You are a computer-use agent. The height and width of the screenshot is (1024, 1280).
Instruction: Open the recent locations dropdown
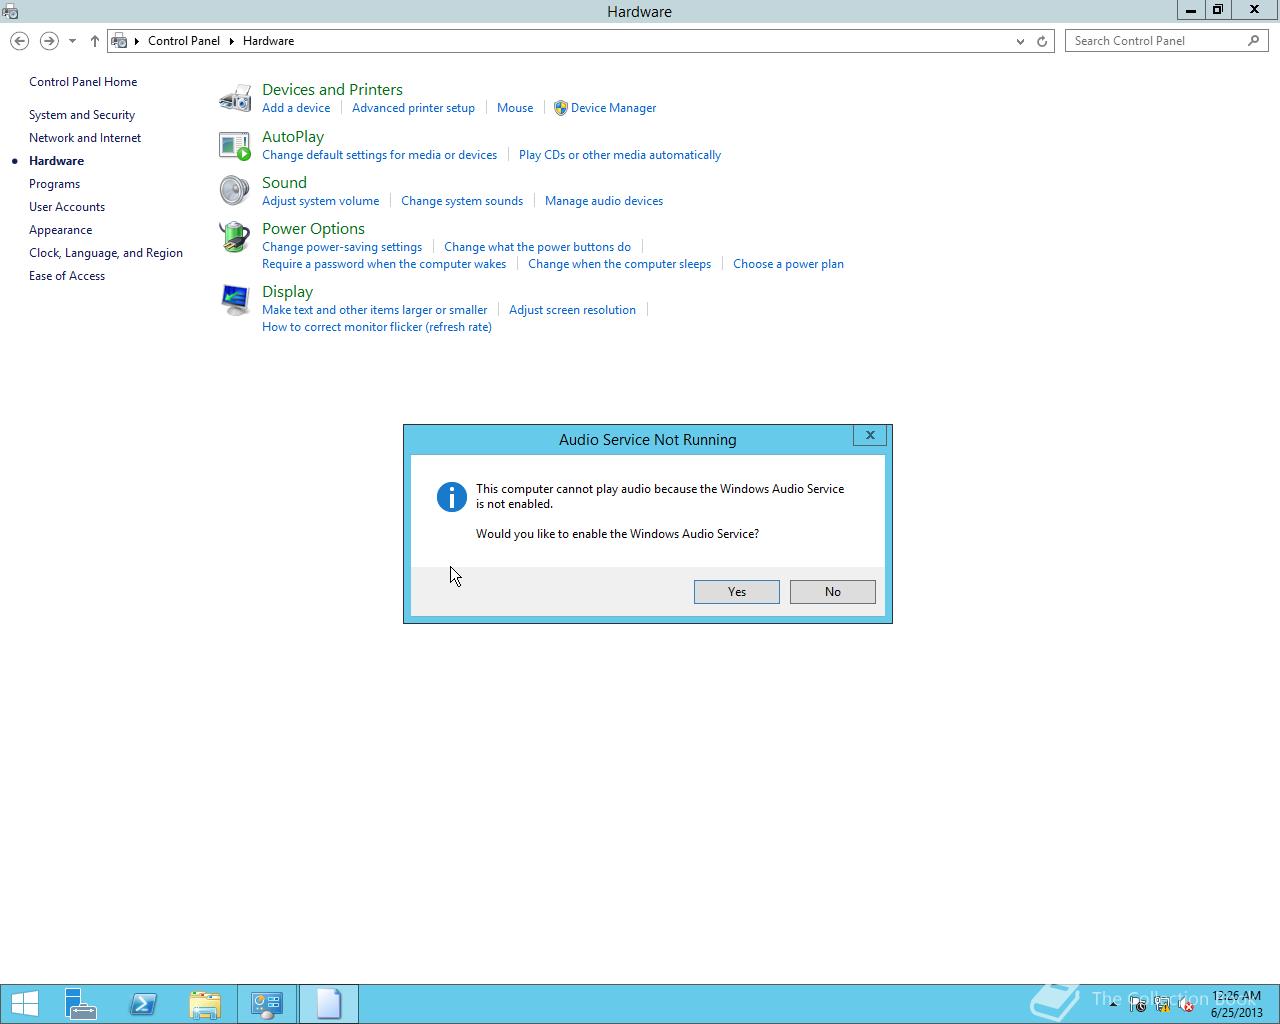point(72,41)
